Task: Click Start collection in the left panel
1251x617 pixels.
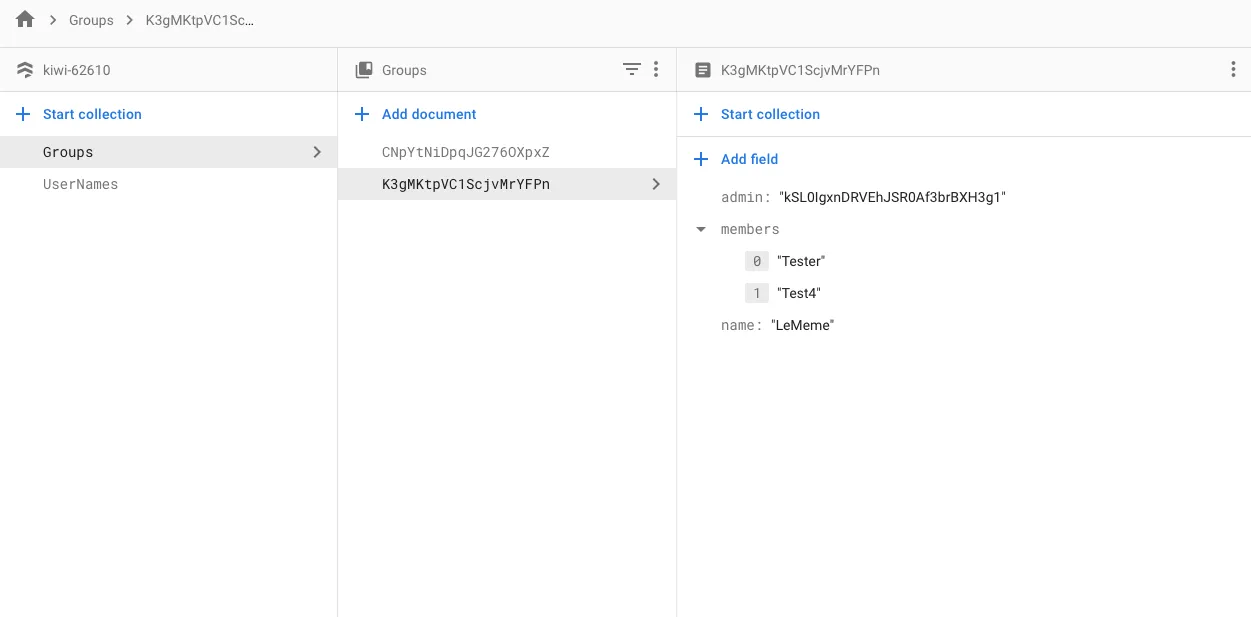Action: [92, 114]
